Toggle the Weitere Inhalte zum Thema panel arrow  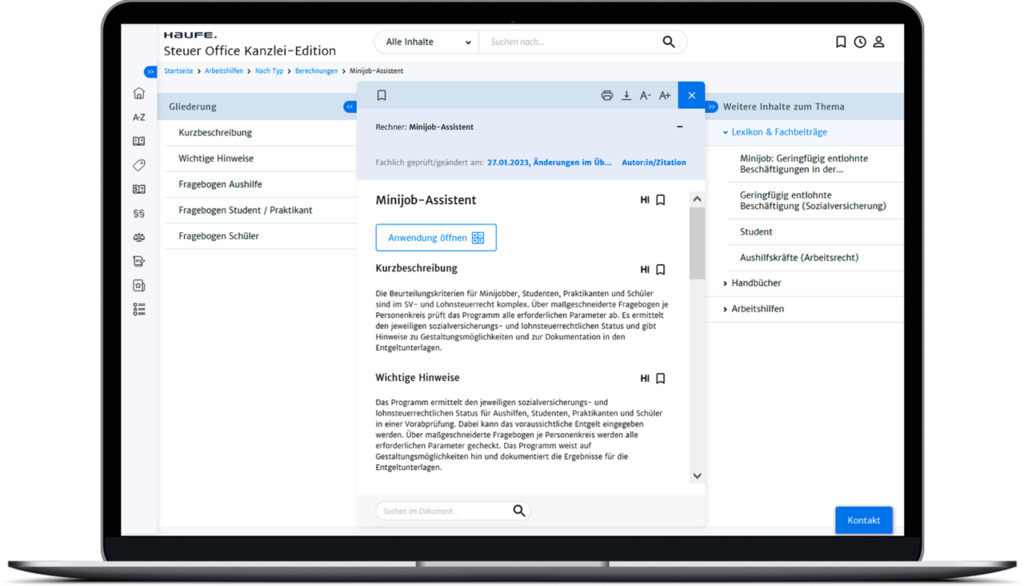point(712,106)
